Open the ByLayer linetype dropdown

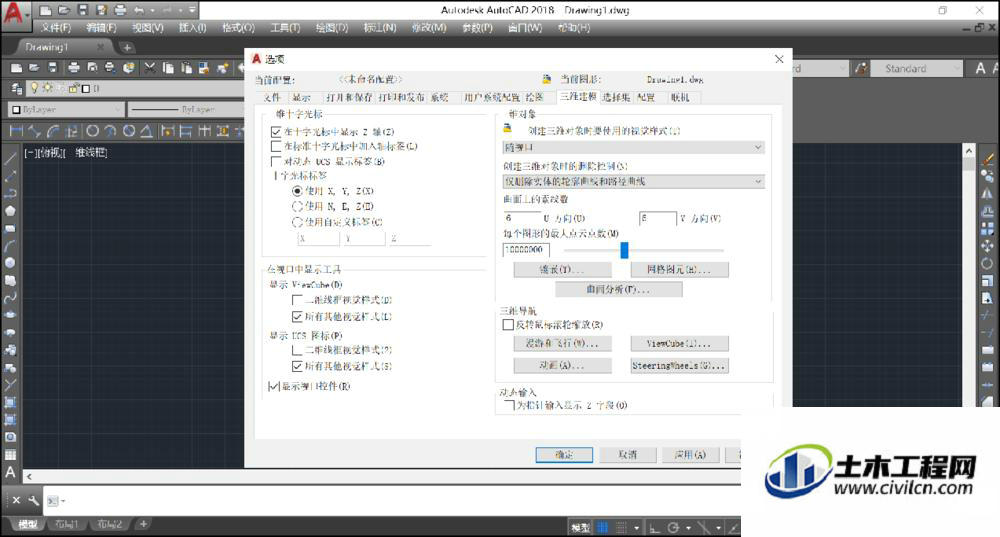coord(186,110)
